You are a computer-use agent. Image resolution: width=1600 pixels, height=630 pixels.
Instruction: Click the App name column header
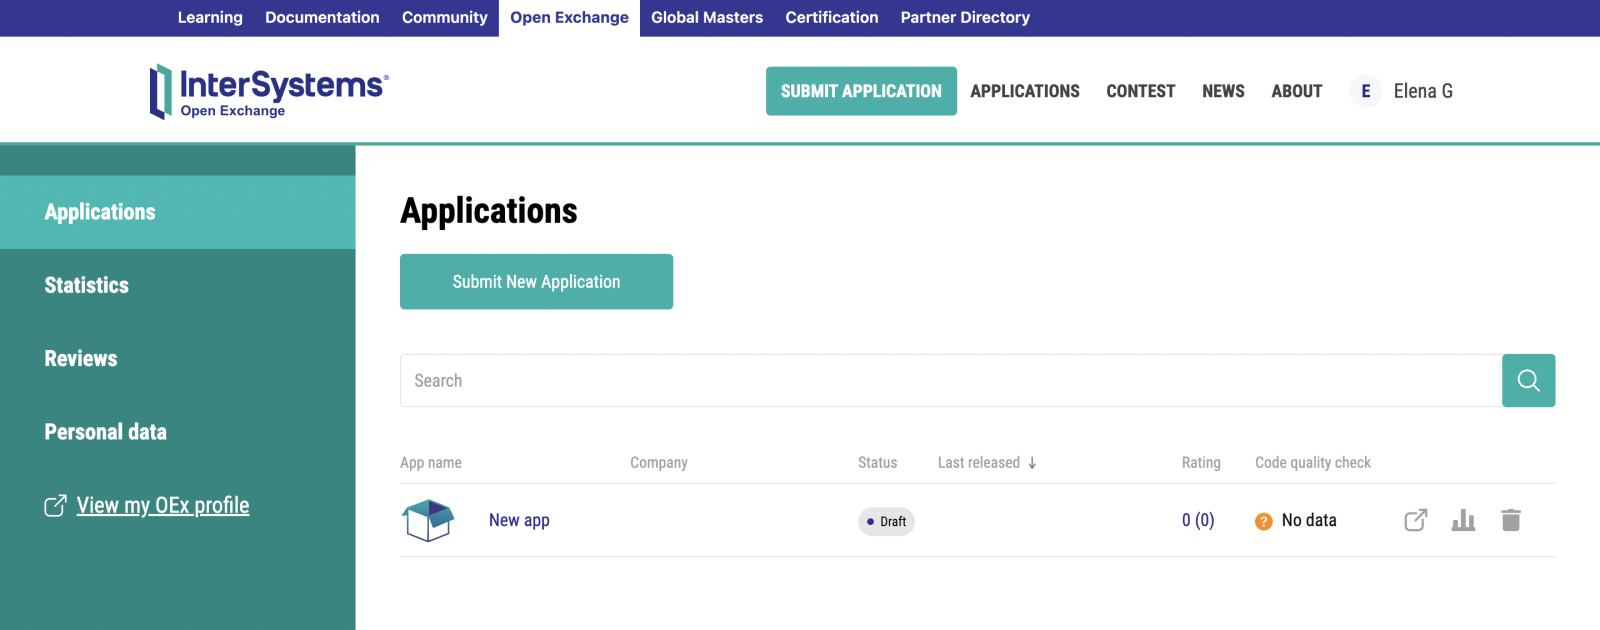[x=431, y=463]
